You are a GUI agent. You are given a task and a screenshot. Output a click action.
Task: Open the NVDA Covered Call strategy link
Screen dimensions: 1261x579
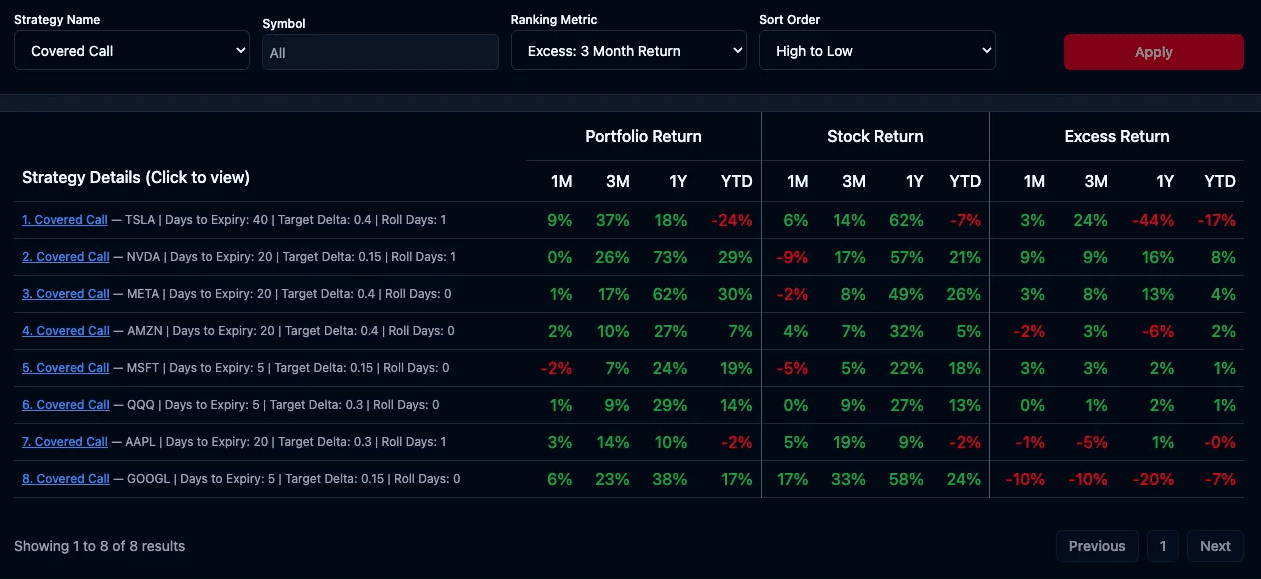(66, 257)
